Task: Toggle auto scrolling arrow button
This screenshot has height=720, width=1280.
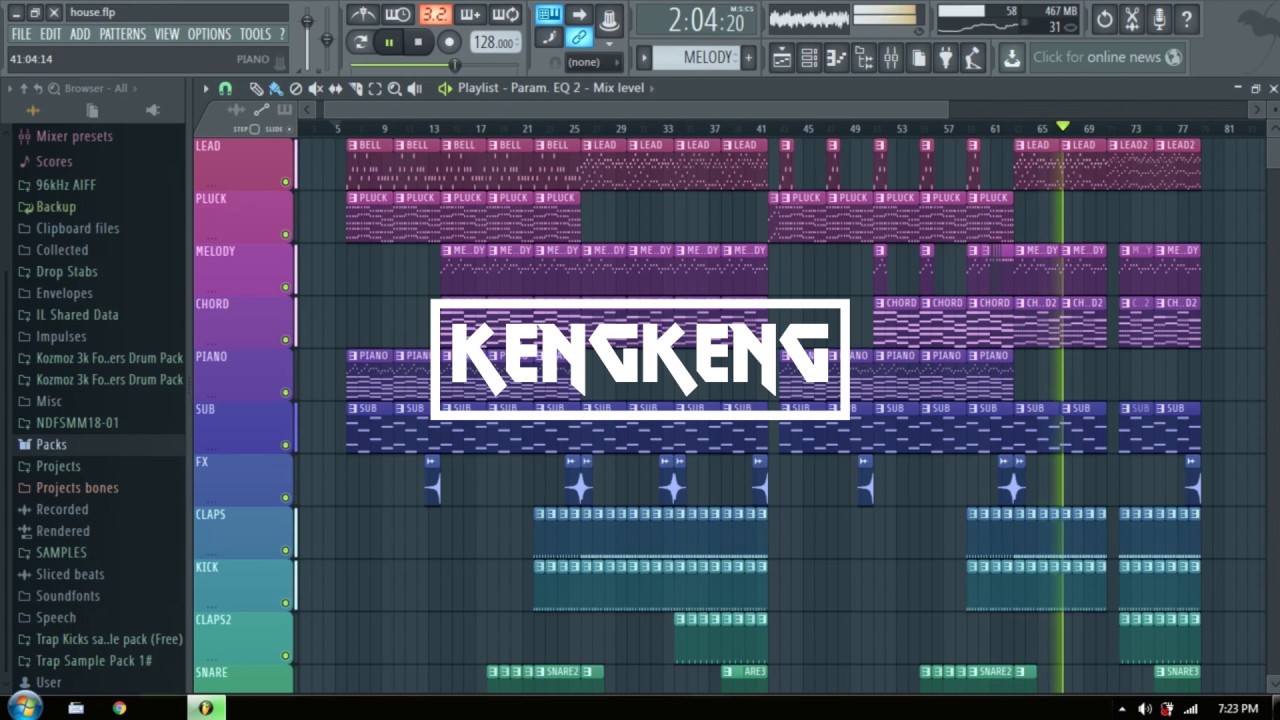Action: tap(579, 14)
